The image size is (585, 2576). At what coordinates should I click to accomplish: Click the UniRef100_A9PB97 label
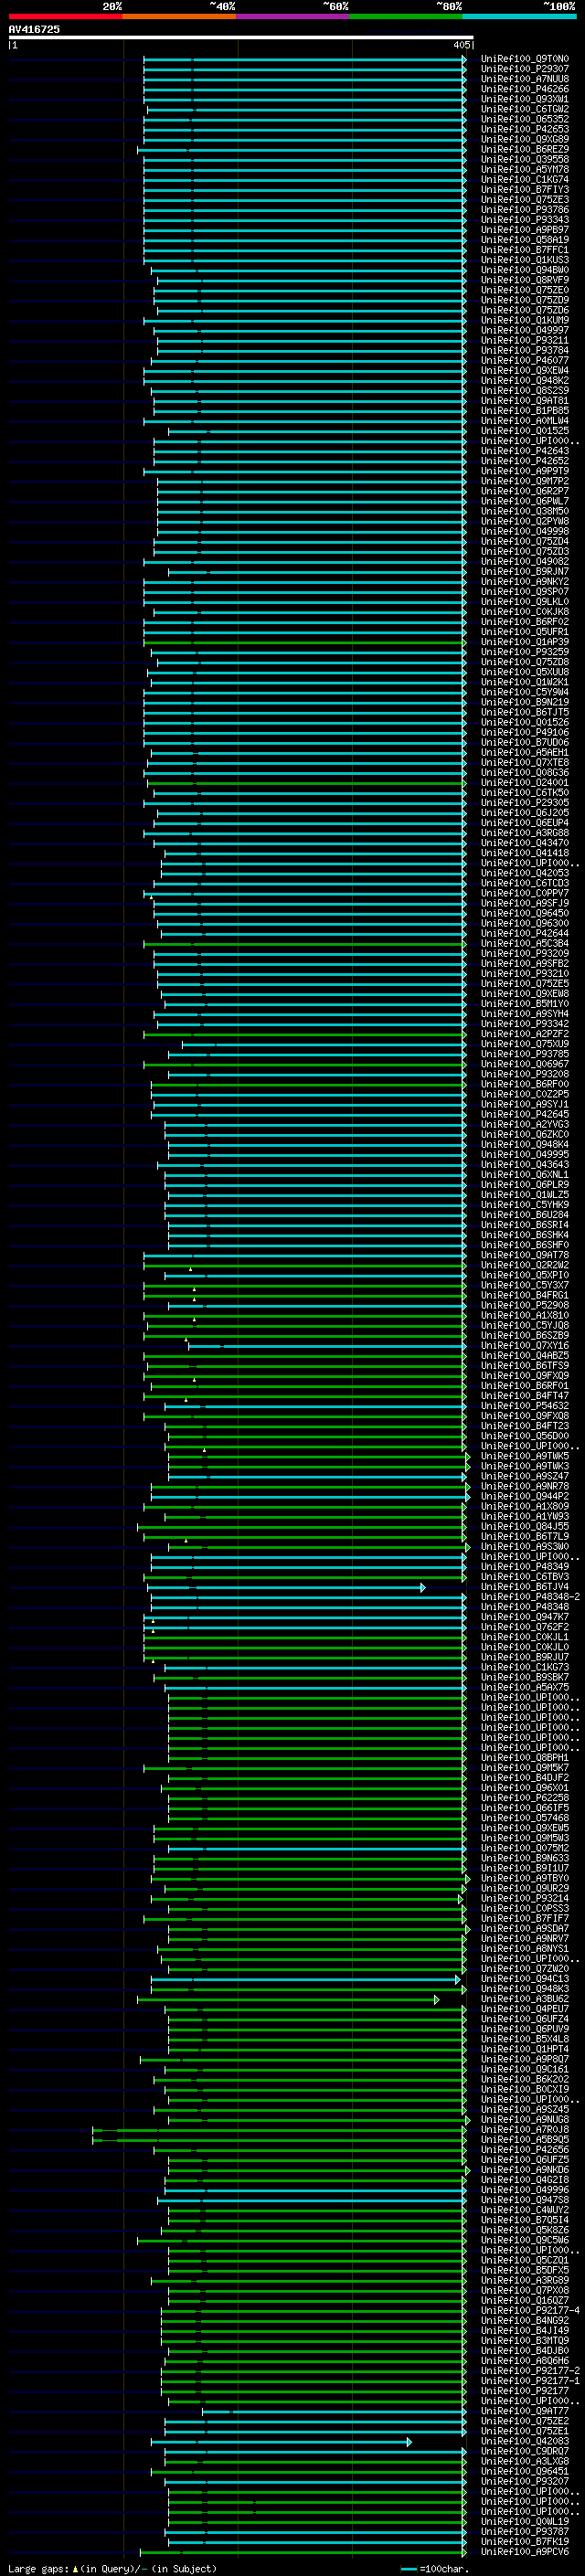pos(525,230)
